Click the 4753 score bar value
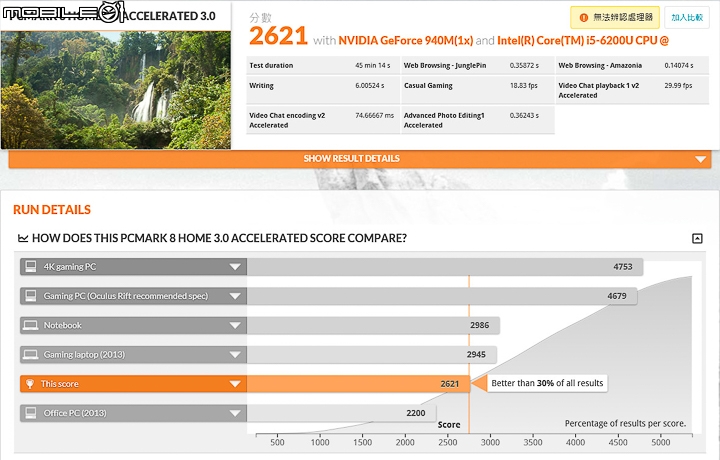This screenshot has width=720, height=460. 623,267
